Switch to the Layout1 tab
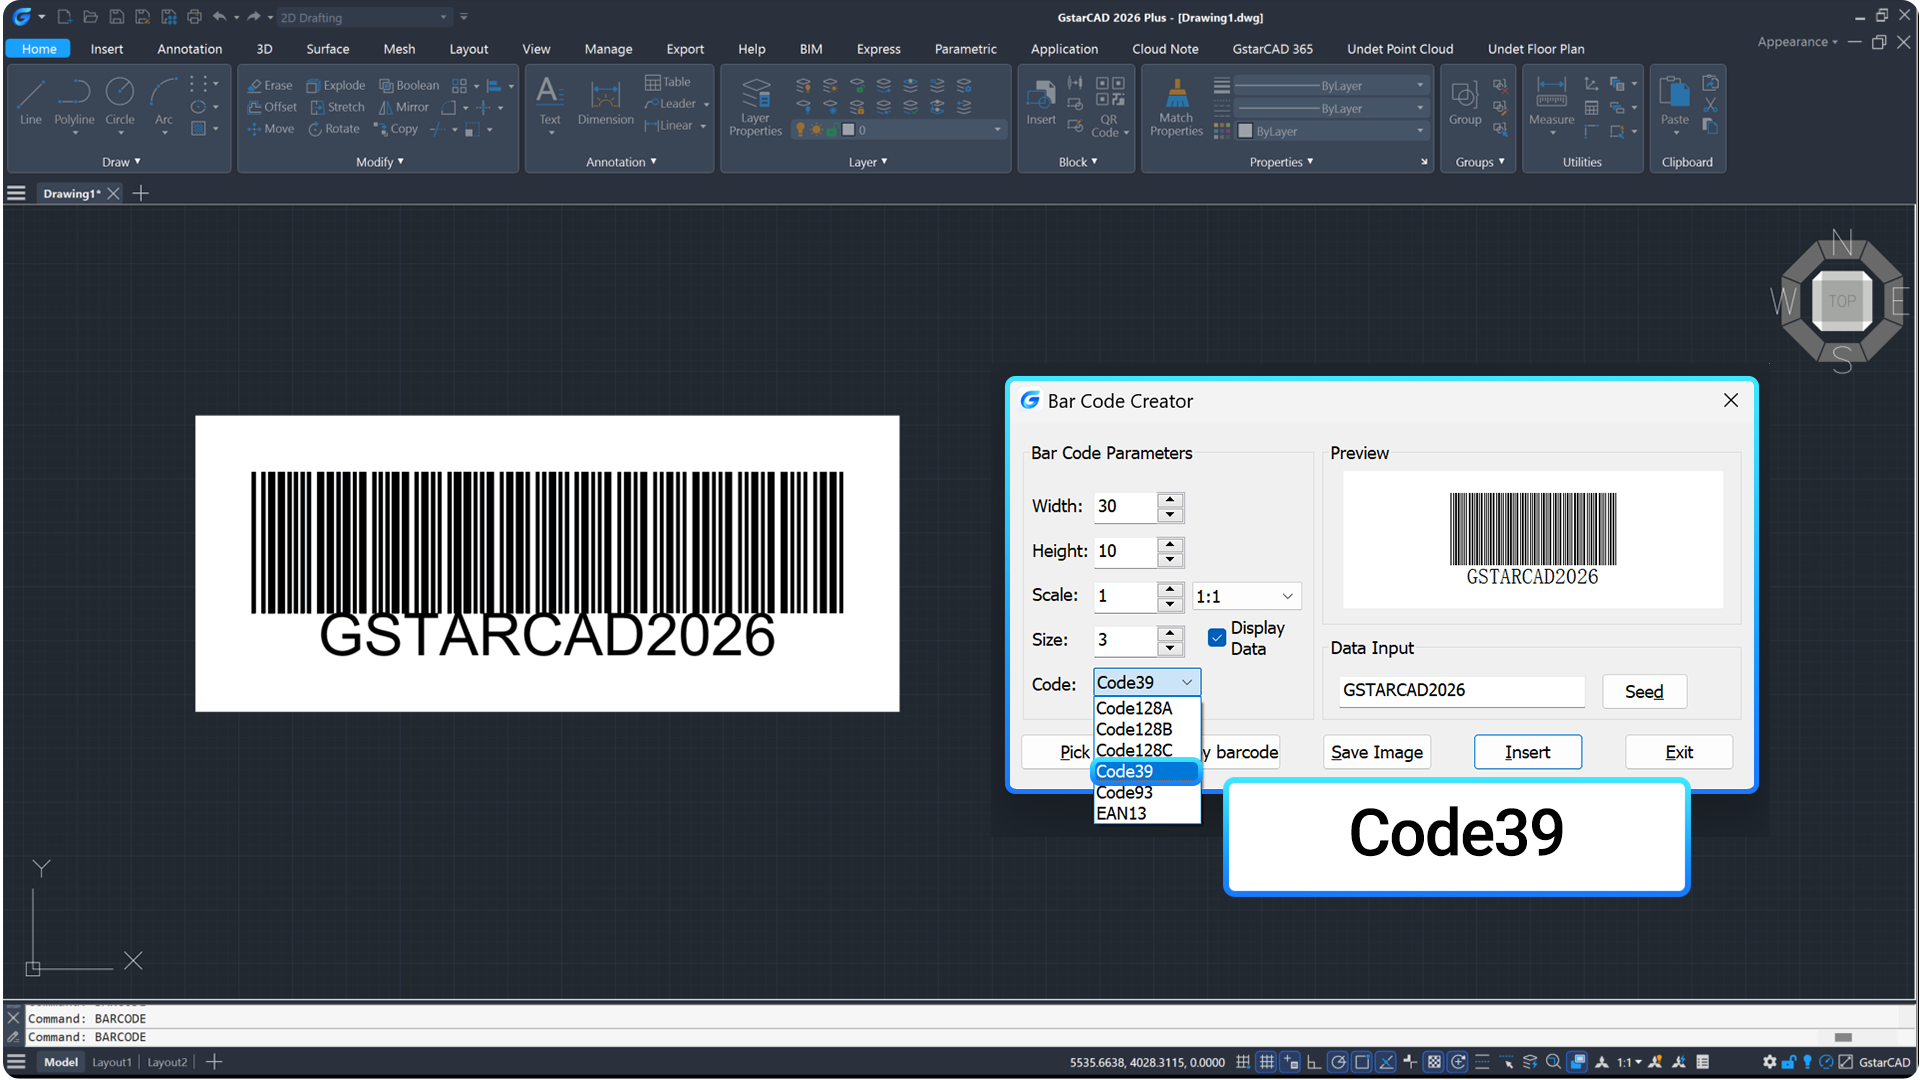This screenshot has width=1920, height=1080. tap(111, 1062)
